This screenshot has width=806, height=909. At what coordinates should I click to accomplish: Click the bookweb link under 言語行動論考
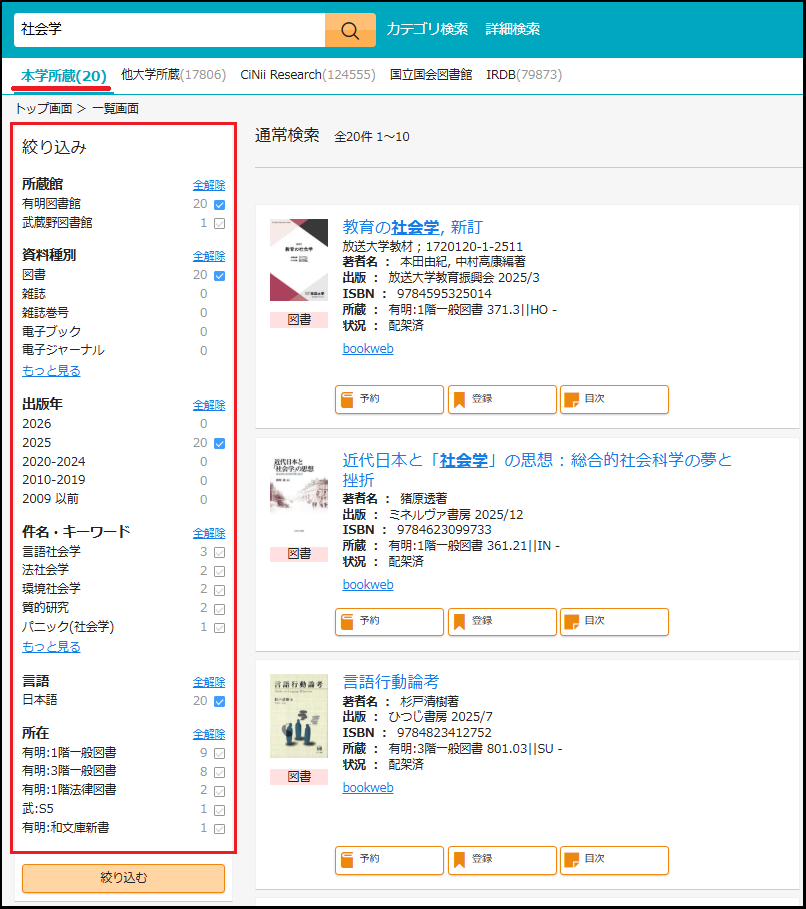pyautogui.click(x=368, y=788)
